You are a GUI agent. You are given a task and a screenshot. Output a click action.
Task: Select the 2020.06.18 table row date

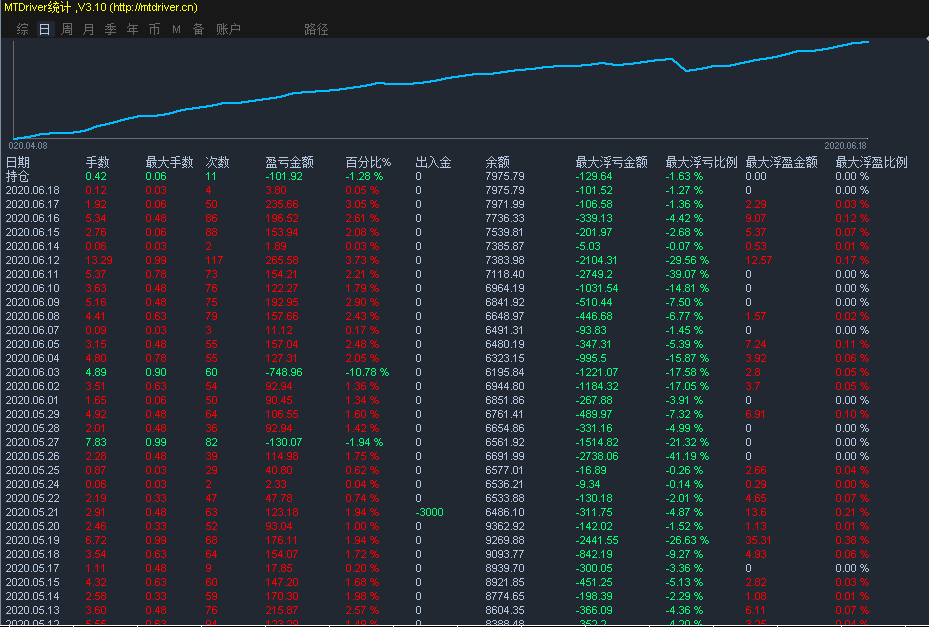coord(33,190)
